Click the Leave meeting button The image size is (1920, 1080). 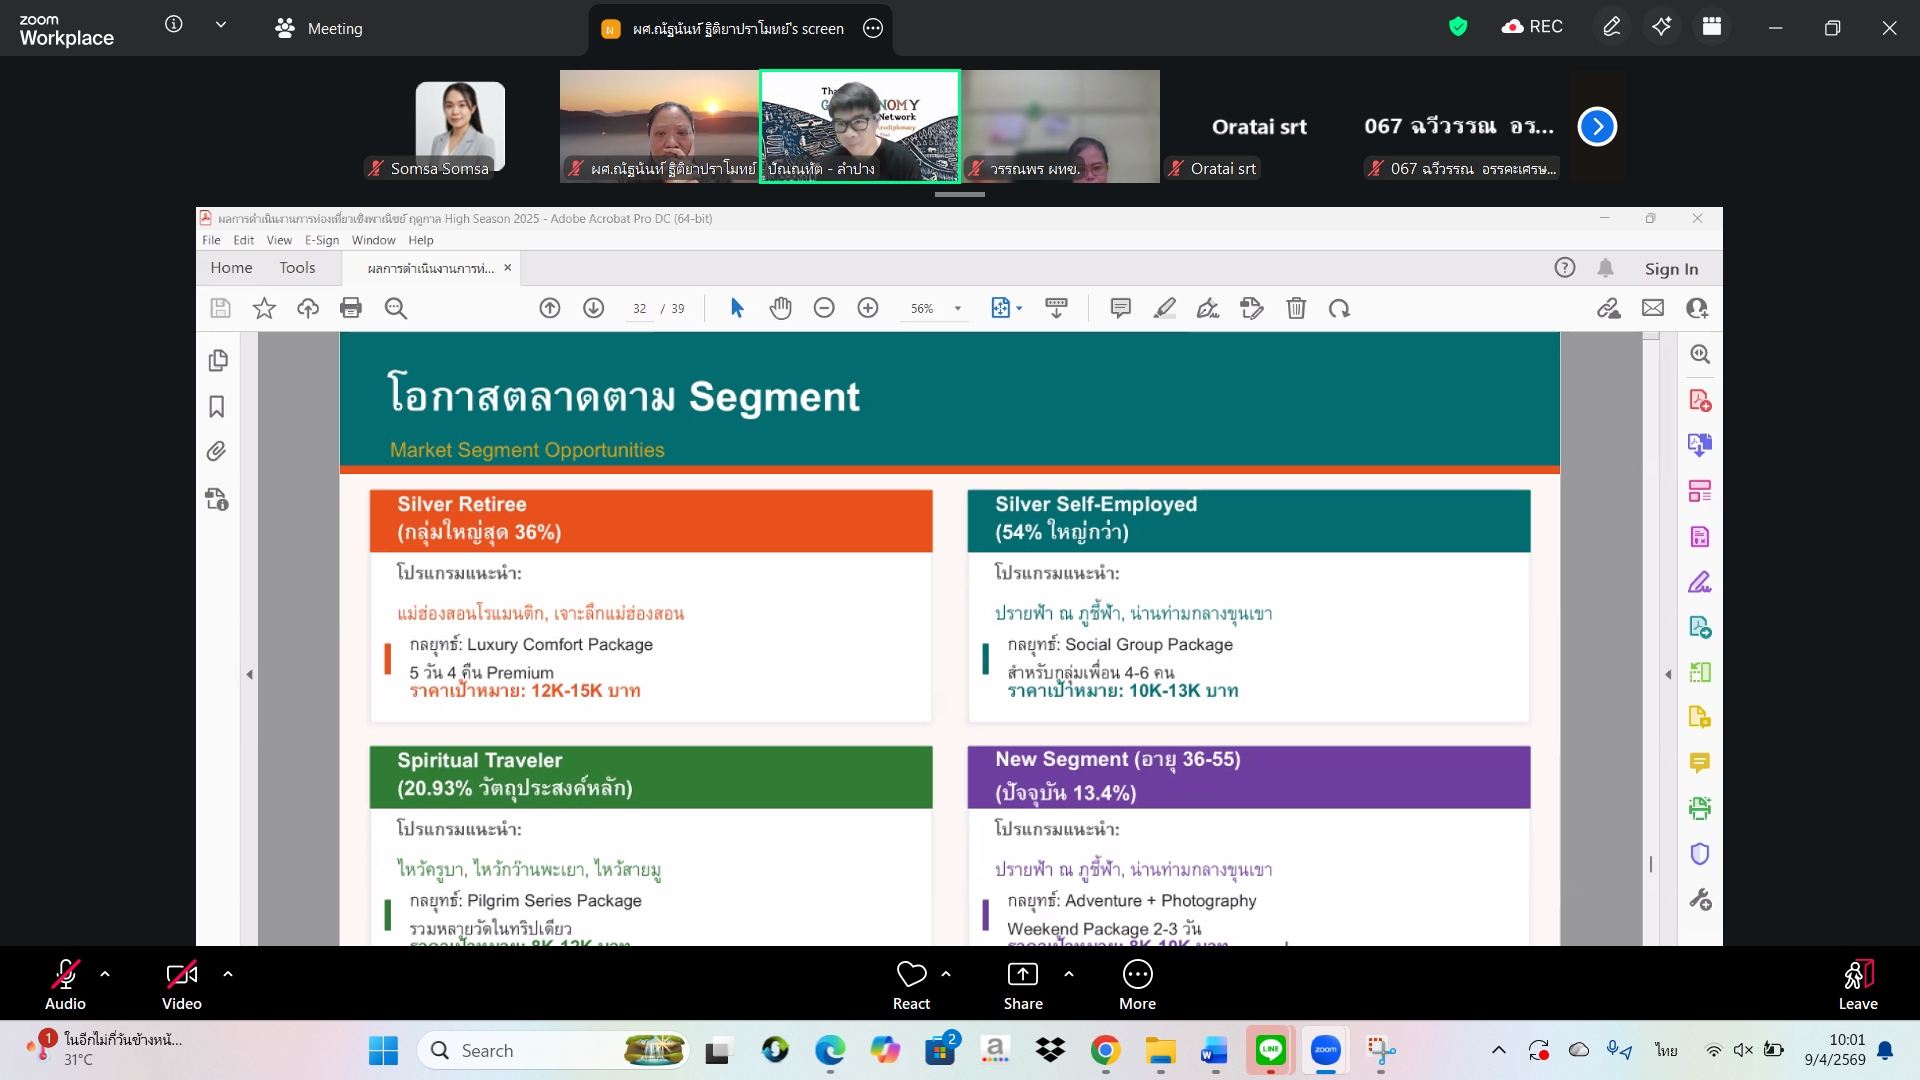(x=1857, y=984)
